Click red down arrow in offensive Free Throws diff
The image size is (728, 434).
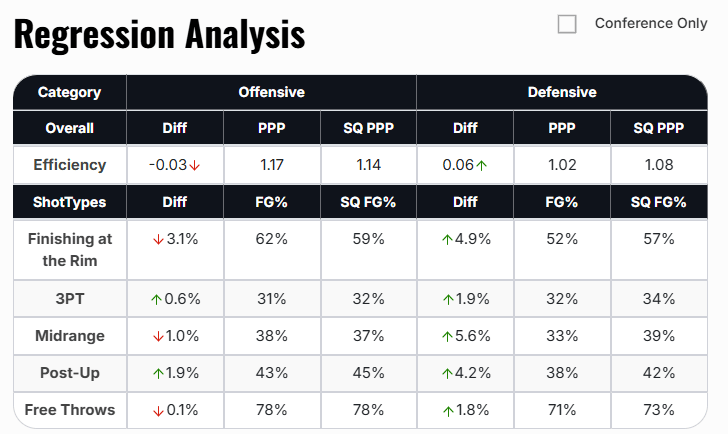156,410
